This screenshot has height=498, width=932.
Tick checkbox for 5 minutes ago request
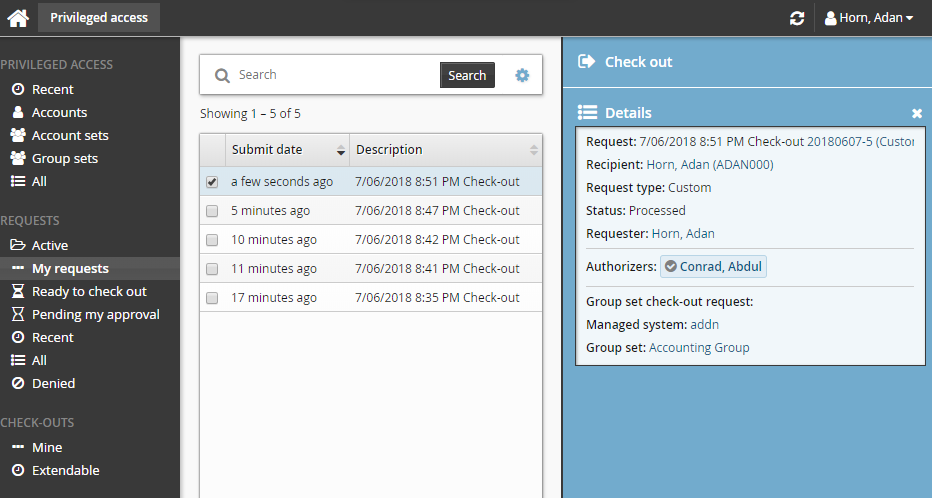pyautogui.click(x=212, y=211)
